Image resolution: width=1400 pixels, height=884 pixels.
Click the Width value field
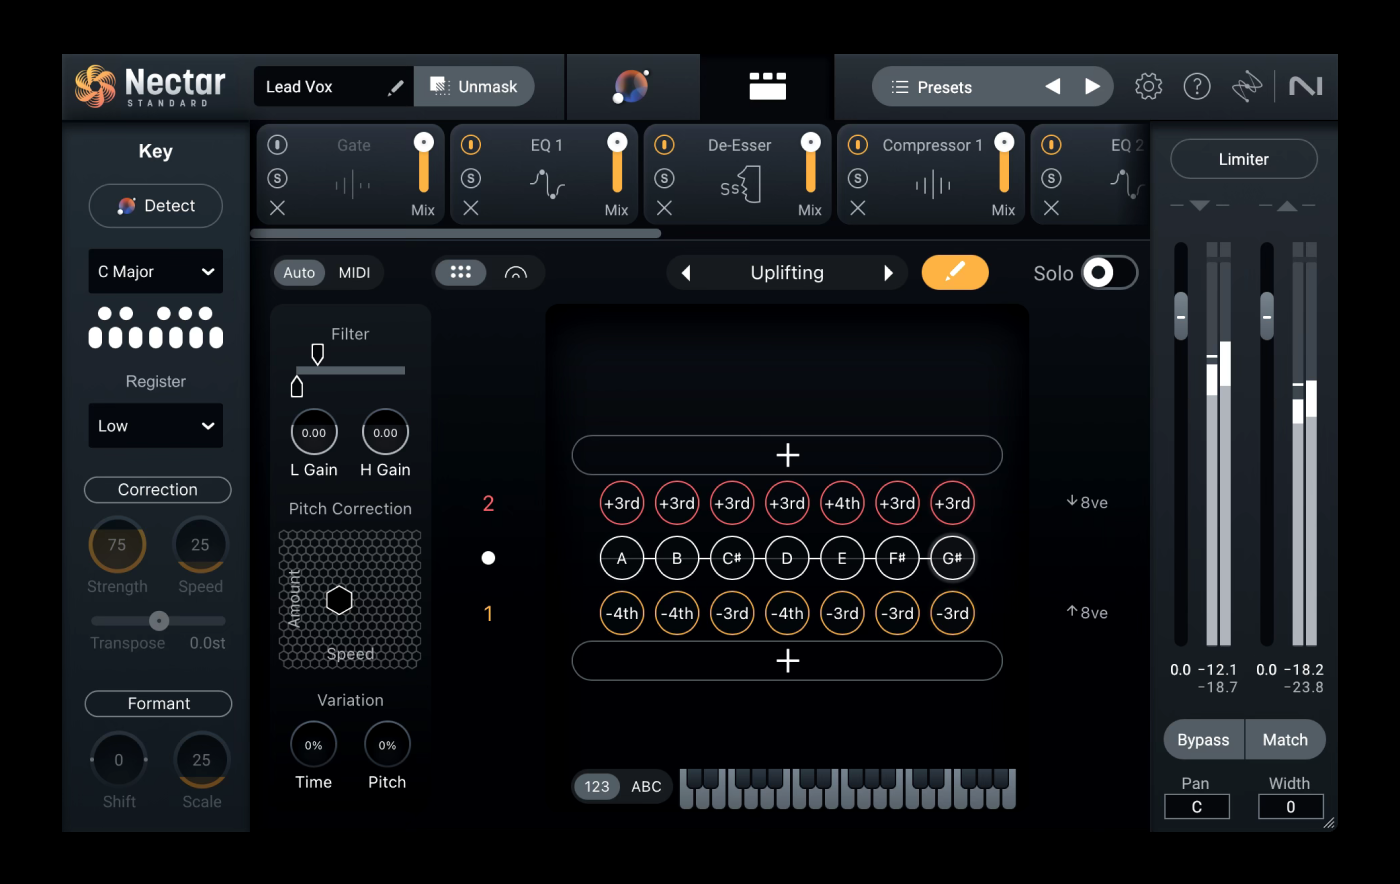[1291, 807]
